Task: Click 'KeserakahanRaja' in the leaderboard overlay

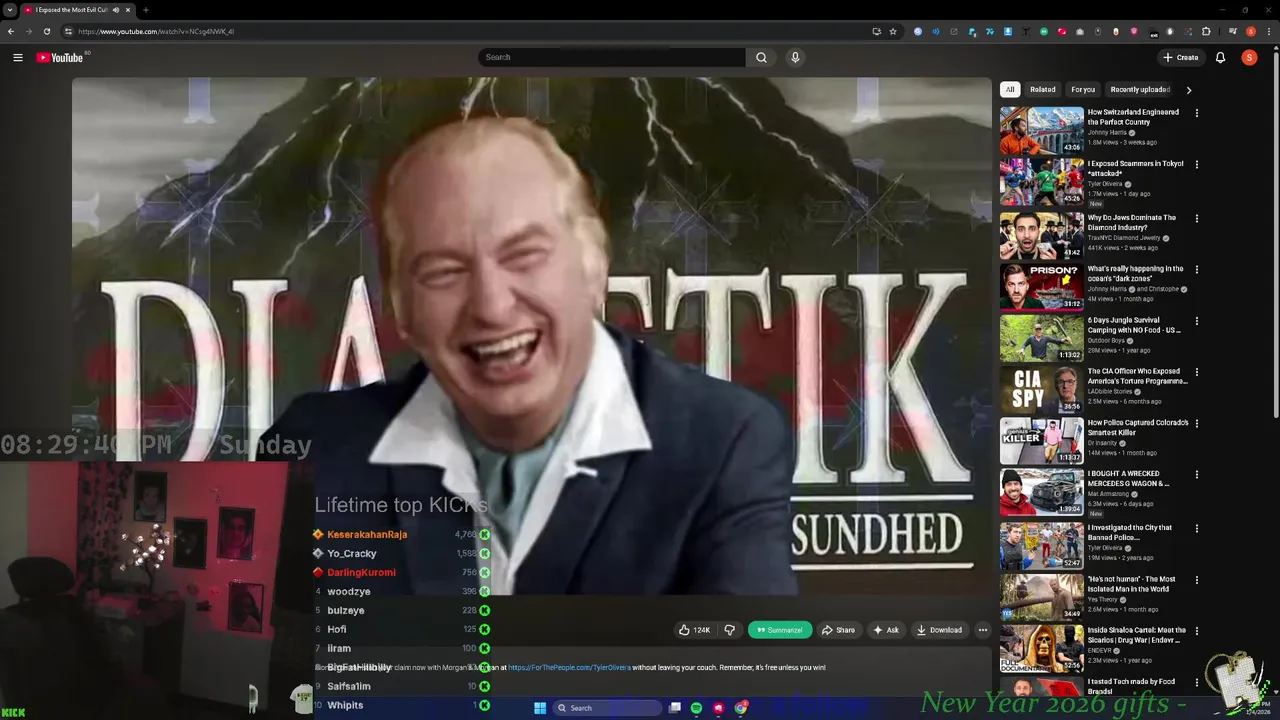Action: click(367, 534)
